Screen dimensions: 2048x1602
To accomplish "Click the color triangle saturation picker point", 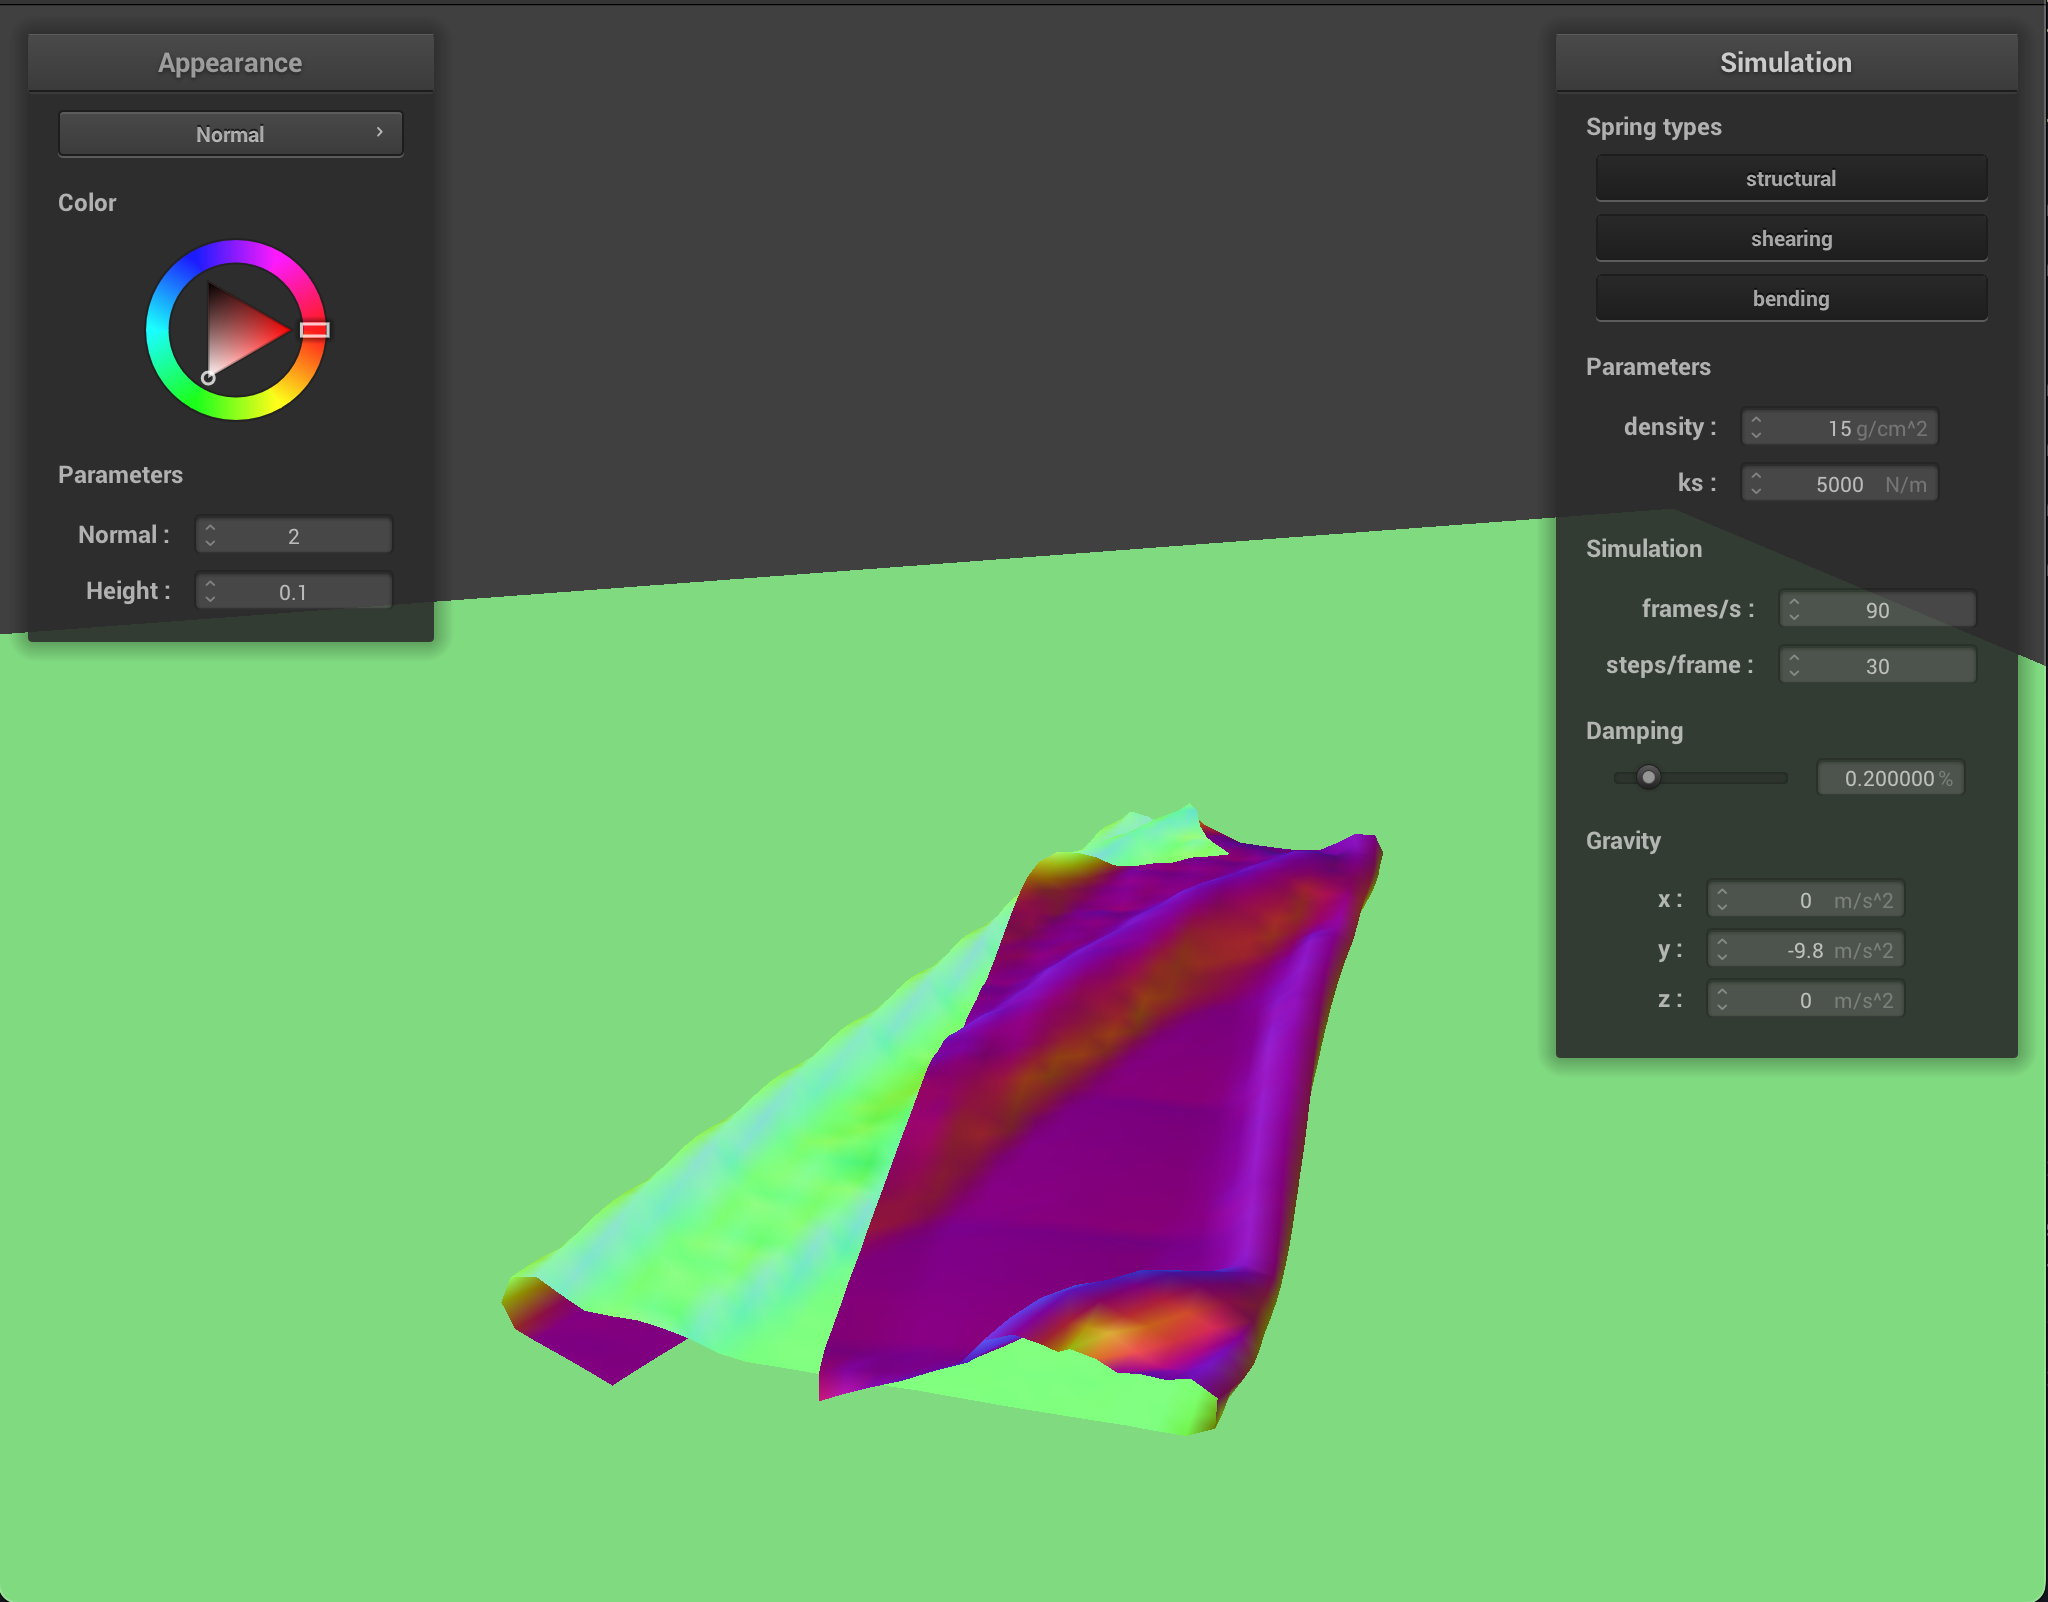I will (208, 378).
